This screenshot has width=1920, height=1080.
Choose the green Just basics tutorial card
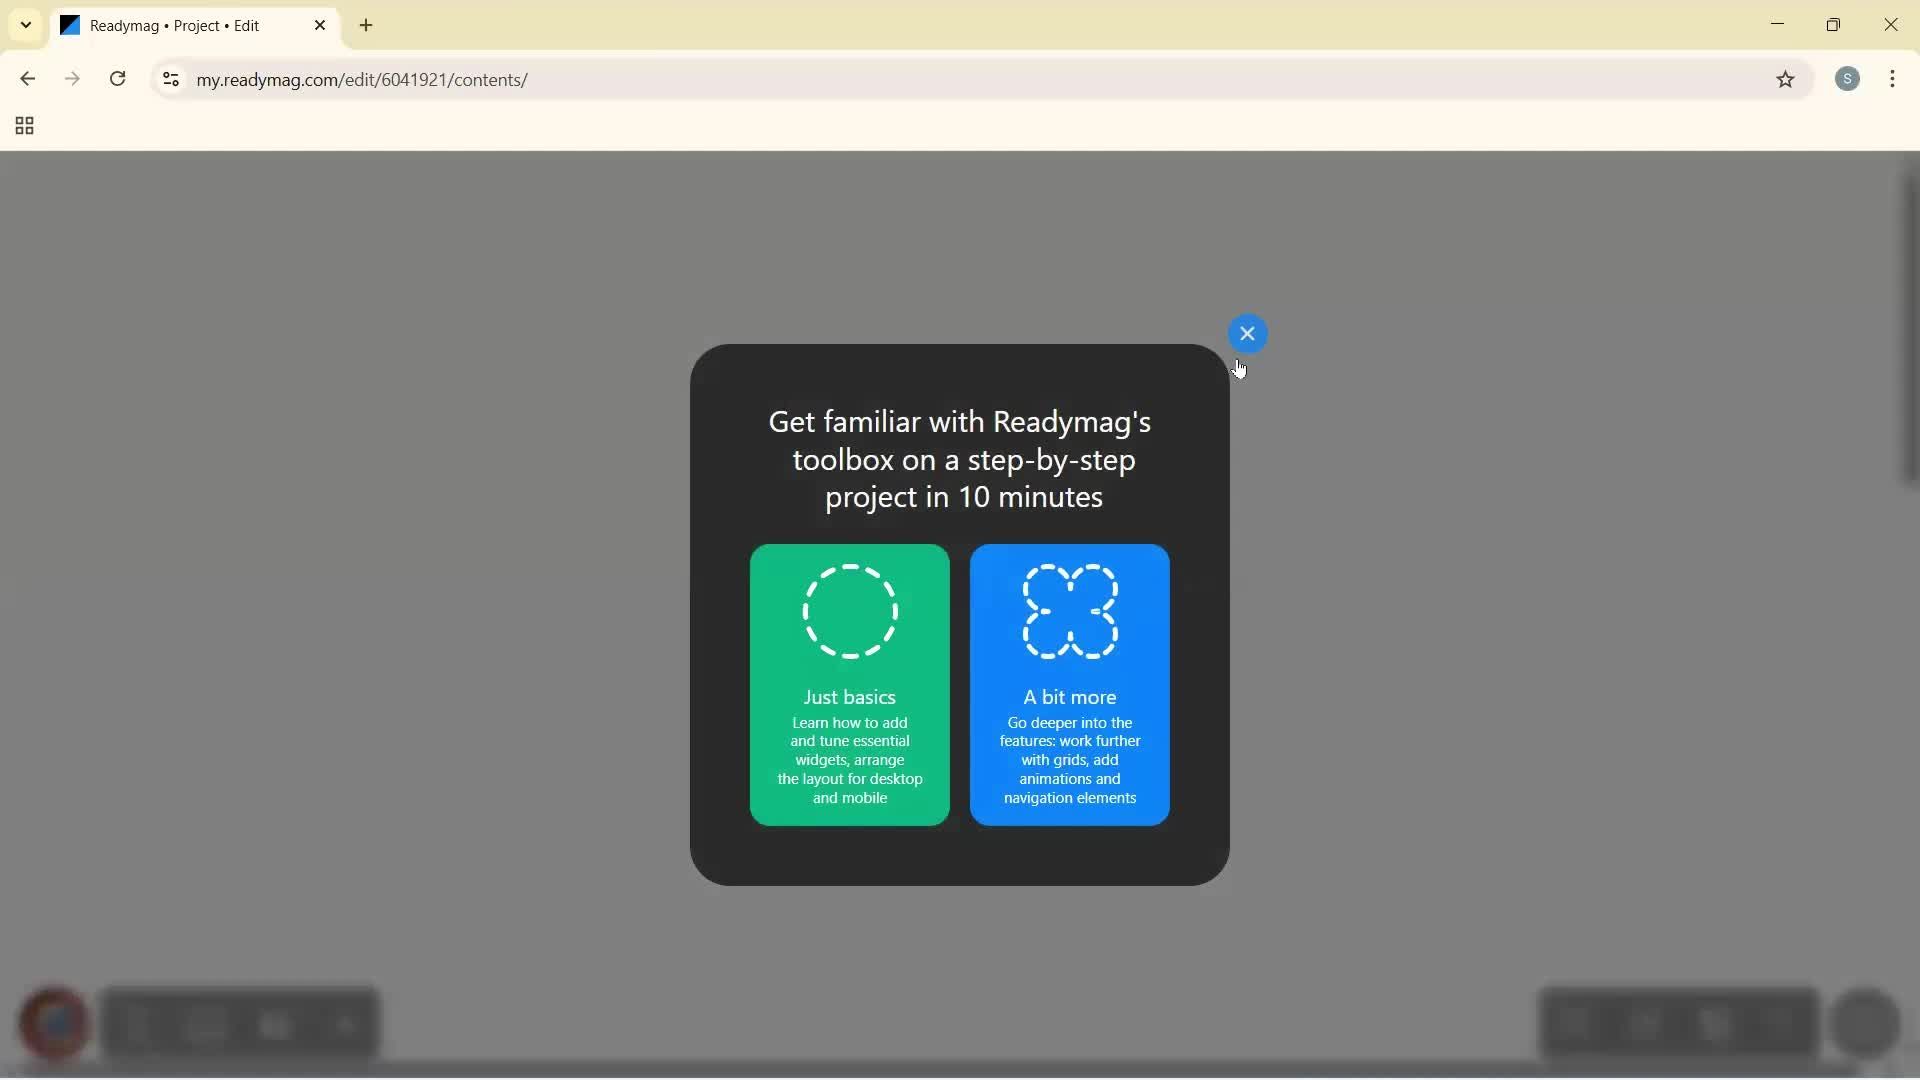tap(849, 740)
